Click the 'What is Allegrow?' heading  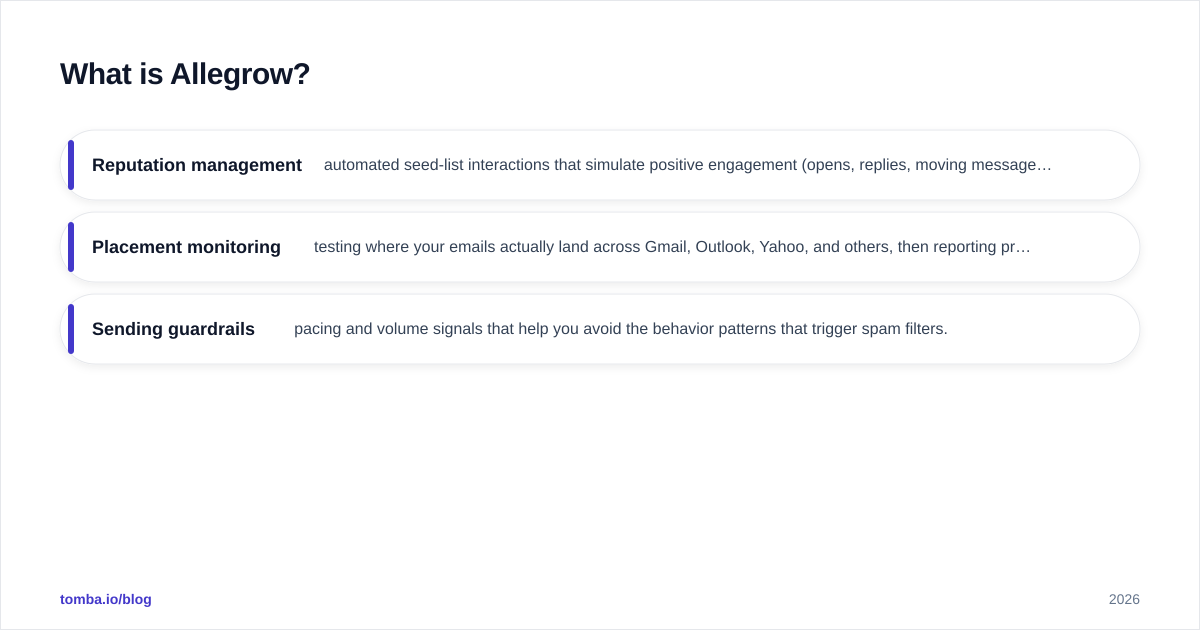pyautogui.click(x=185, y=74)
